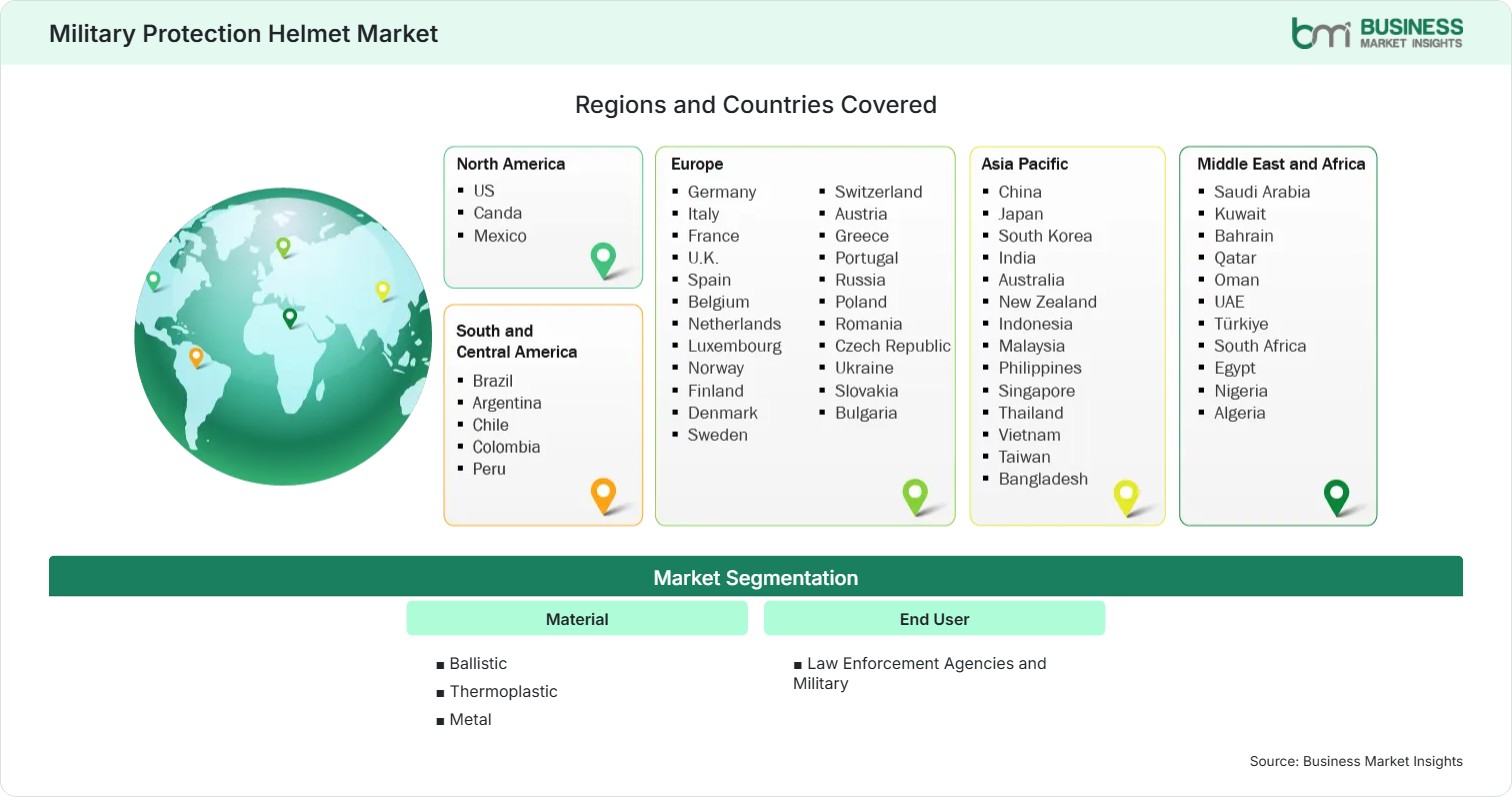Image resolution: width=1512 pixels, height=797 pixels.
Task: Select the "Asia Pacific" card heading
Action: pyautogui.click(x=1025, y=164)
